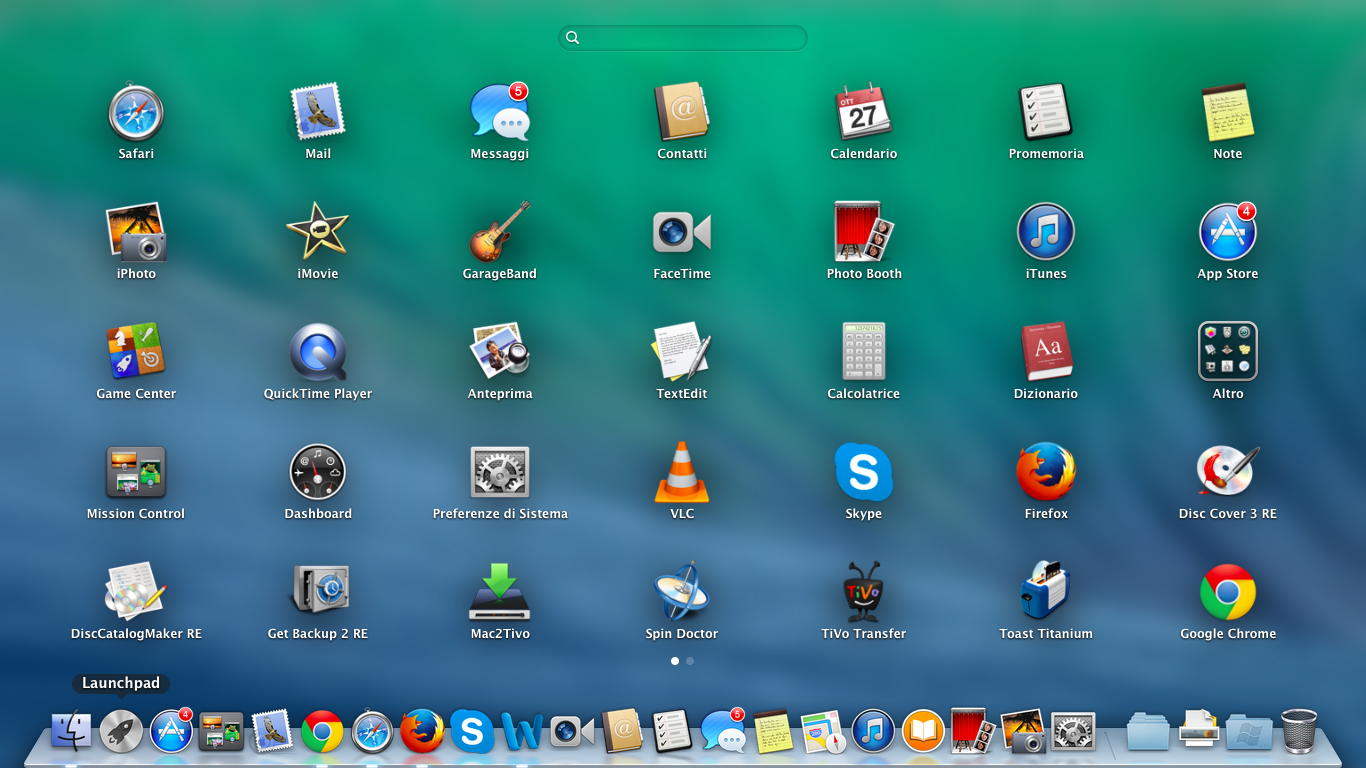
Task: Open Preferenze di Sistema
Action: (500, 473)
